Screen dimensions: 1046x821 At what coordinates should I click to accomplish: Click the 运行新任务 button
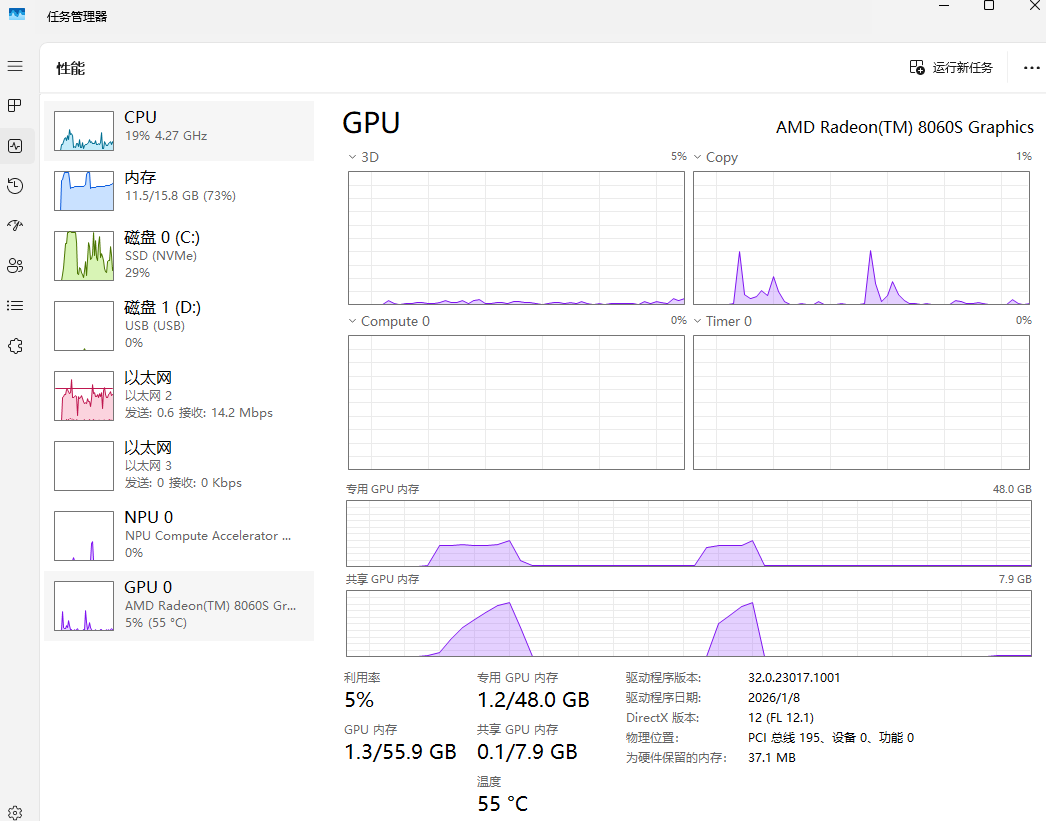(x=951, y=68)
